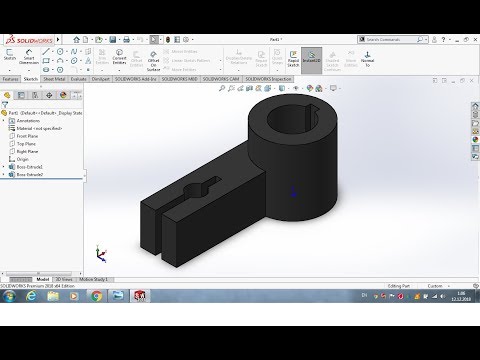
Task: Switch to the PropertyManager tab
Action: (21, 95)
